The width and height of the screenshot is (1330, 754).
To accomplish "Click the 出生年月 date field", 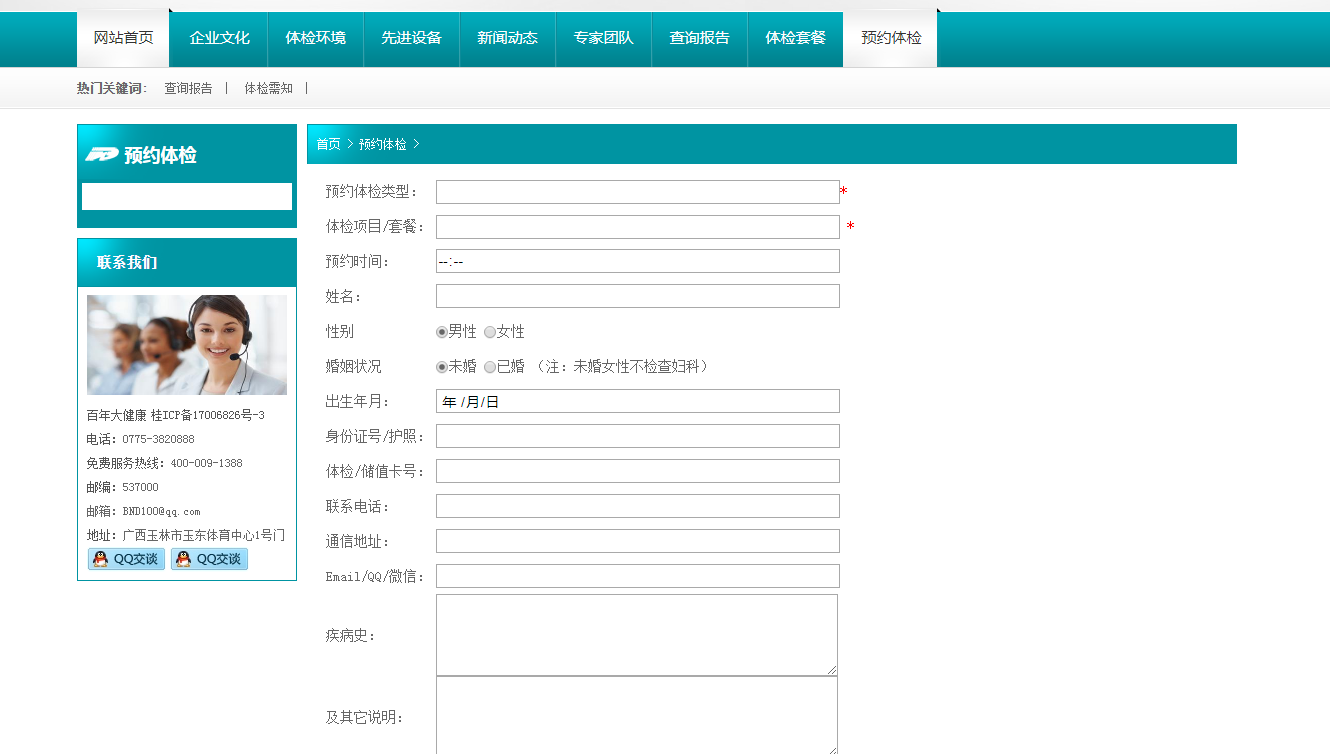I will click(x=637, y=401).
